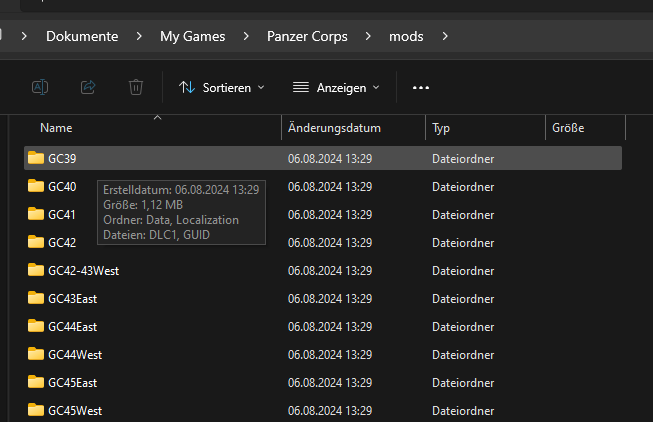The image size is (653, 422).
Task: Open the Sortieren dropdown
Action: coord(222,87)
